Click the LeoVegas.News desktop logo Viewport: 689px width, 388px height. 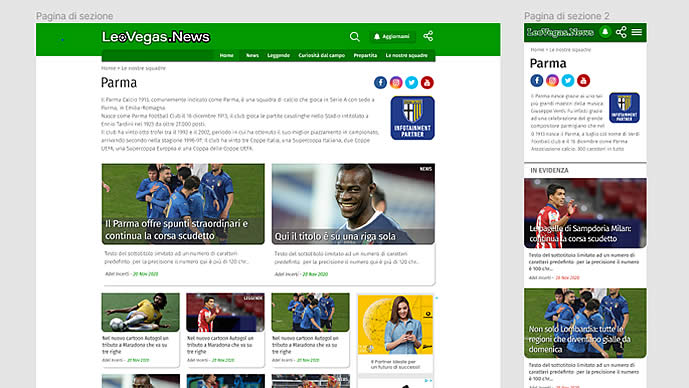(x=156, y=37)
